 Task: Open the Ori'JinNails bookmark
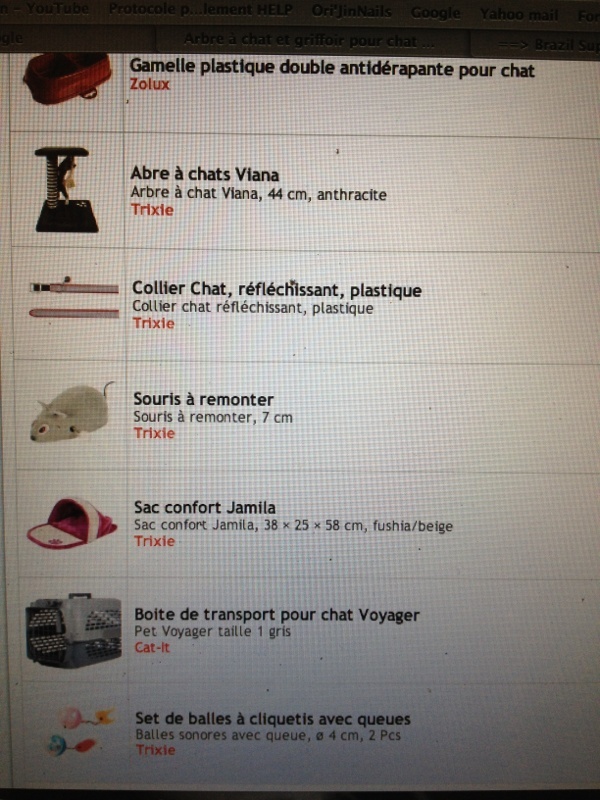pos(352,11)
